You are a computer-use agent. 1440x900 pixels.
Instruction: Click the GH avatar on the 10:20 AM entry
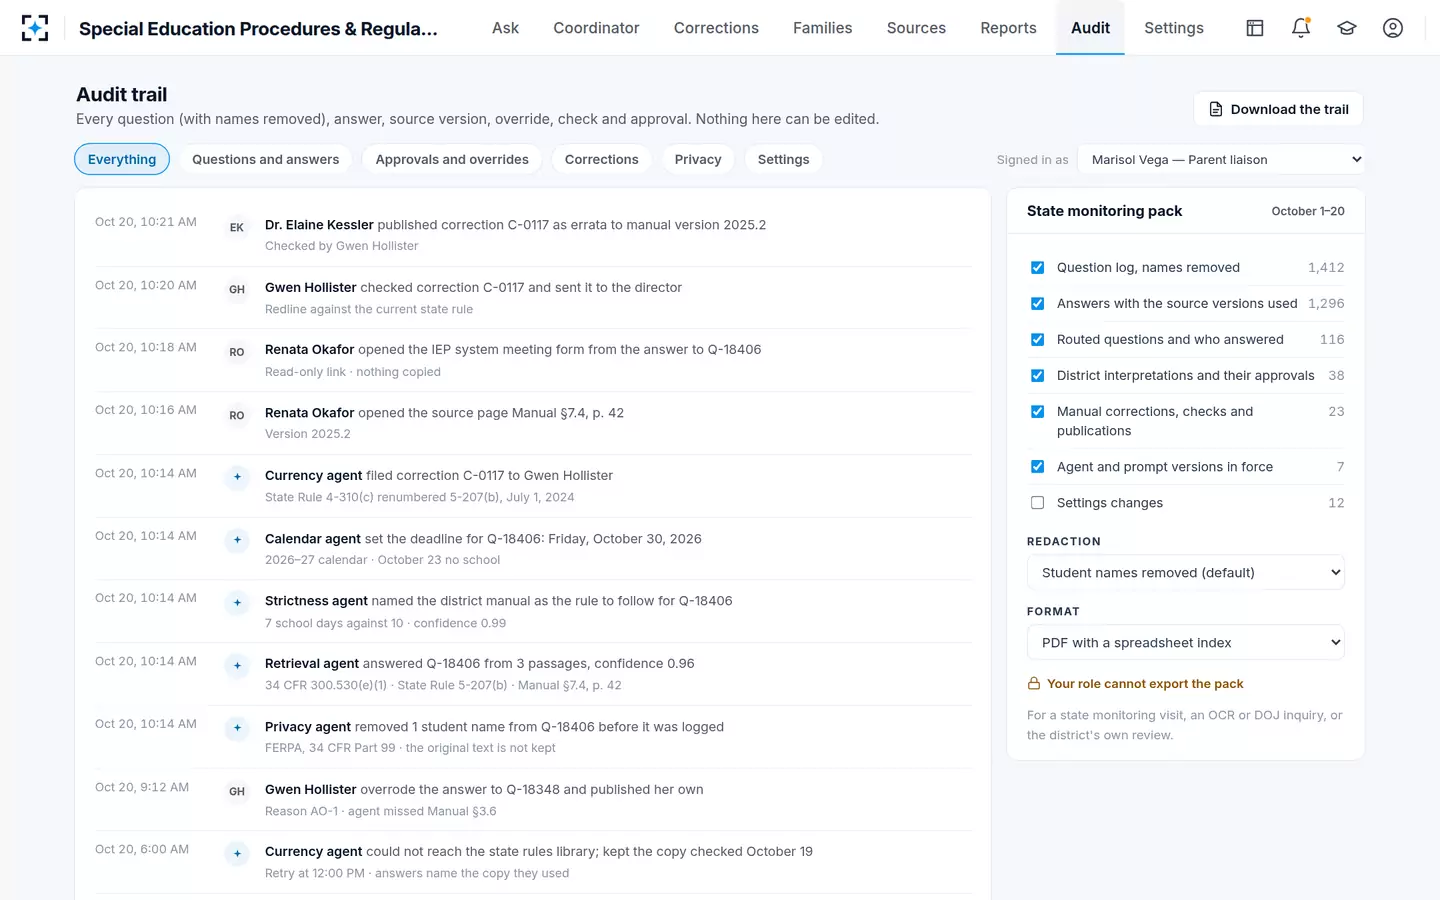(237, 290)
